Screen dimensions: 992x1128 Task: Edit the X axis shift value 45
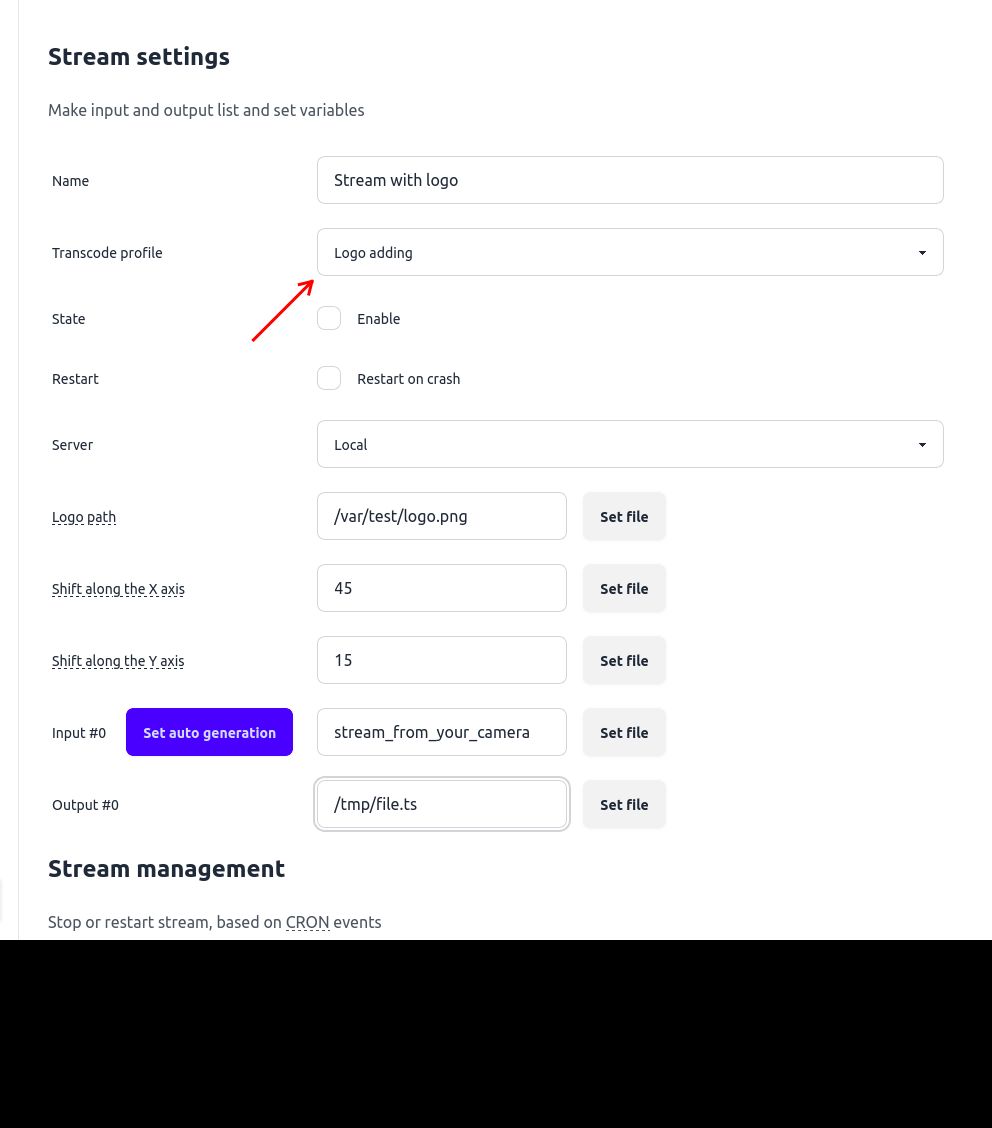click(442, 588)
